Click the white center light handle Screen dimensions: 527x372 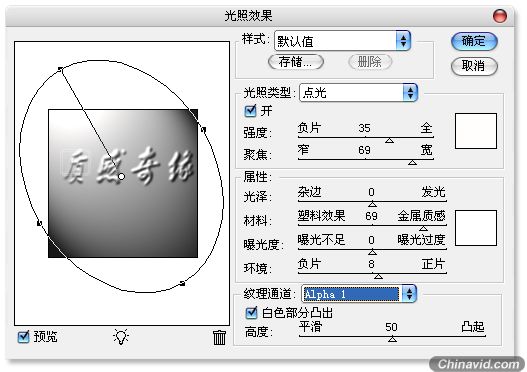click(x=121, y=176)
